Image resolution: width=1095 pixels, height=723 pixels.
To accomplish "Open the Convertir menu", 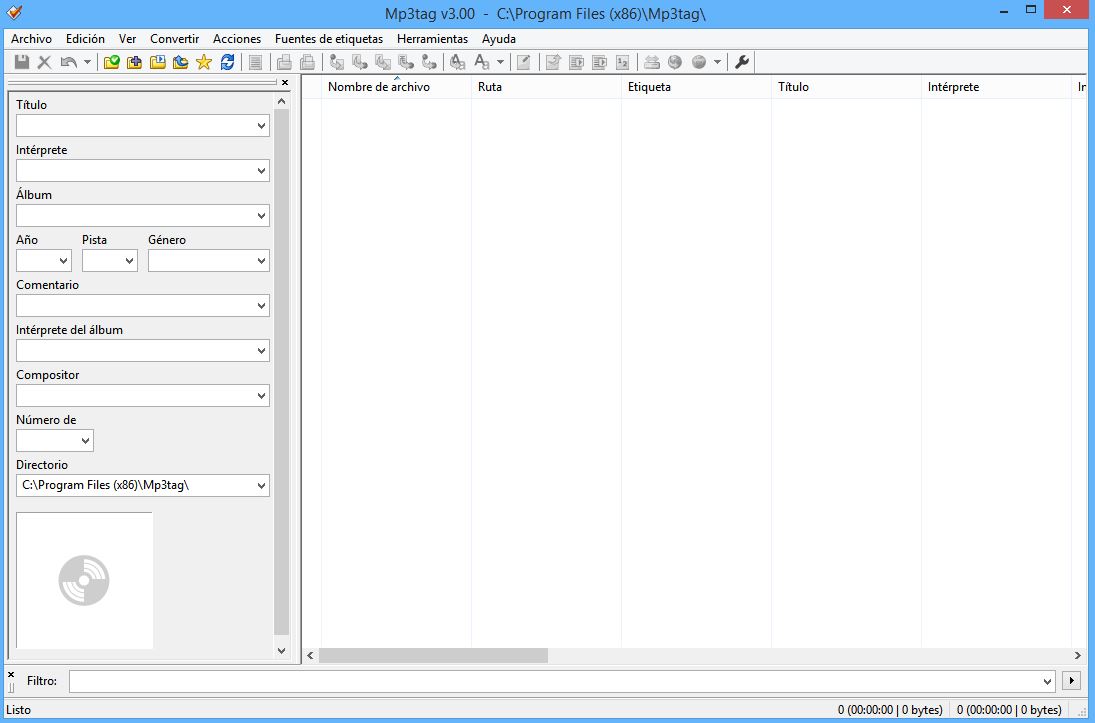I will pyautogui.click(x=175, y=39).
